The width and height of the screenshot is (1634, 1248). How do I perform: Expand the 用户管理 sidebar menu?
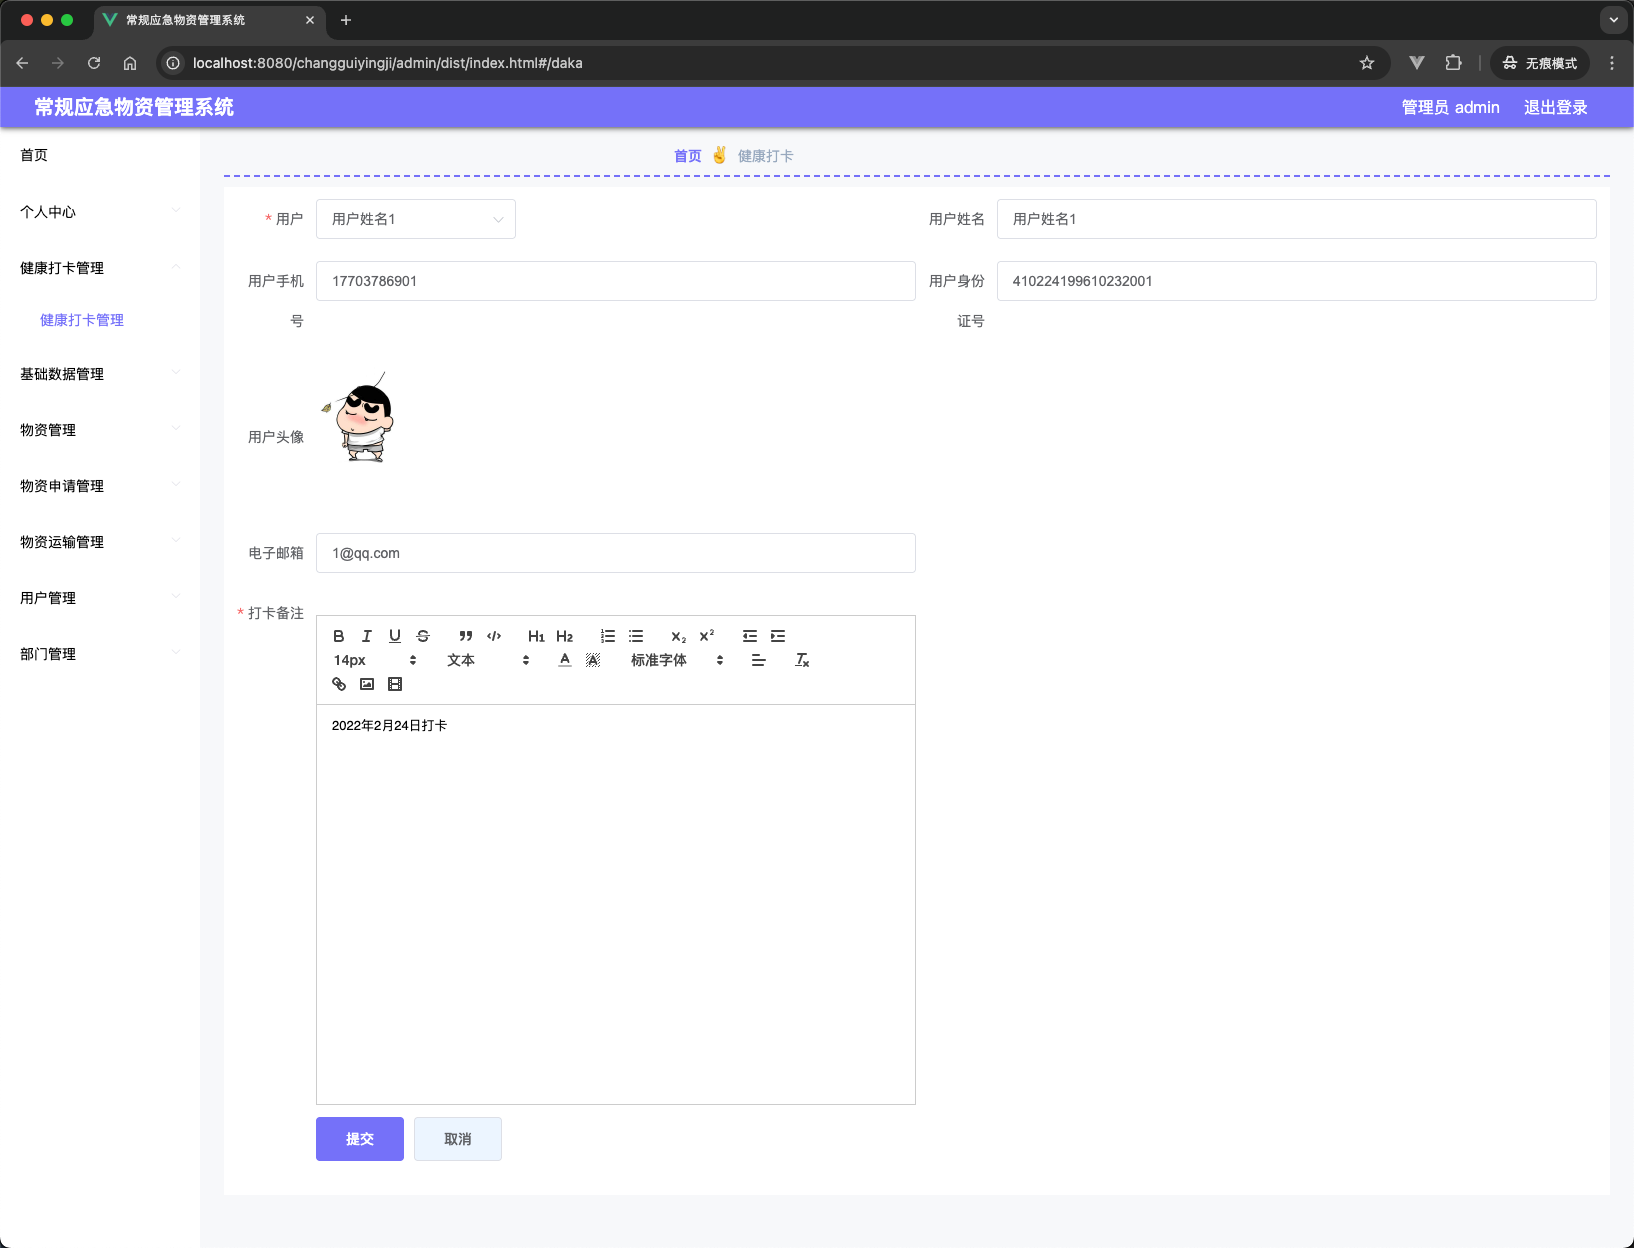click(x=100, y=598)
